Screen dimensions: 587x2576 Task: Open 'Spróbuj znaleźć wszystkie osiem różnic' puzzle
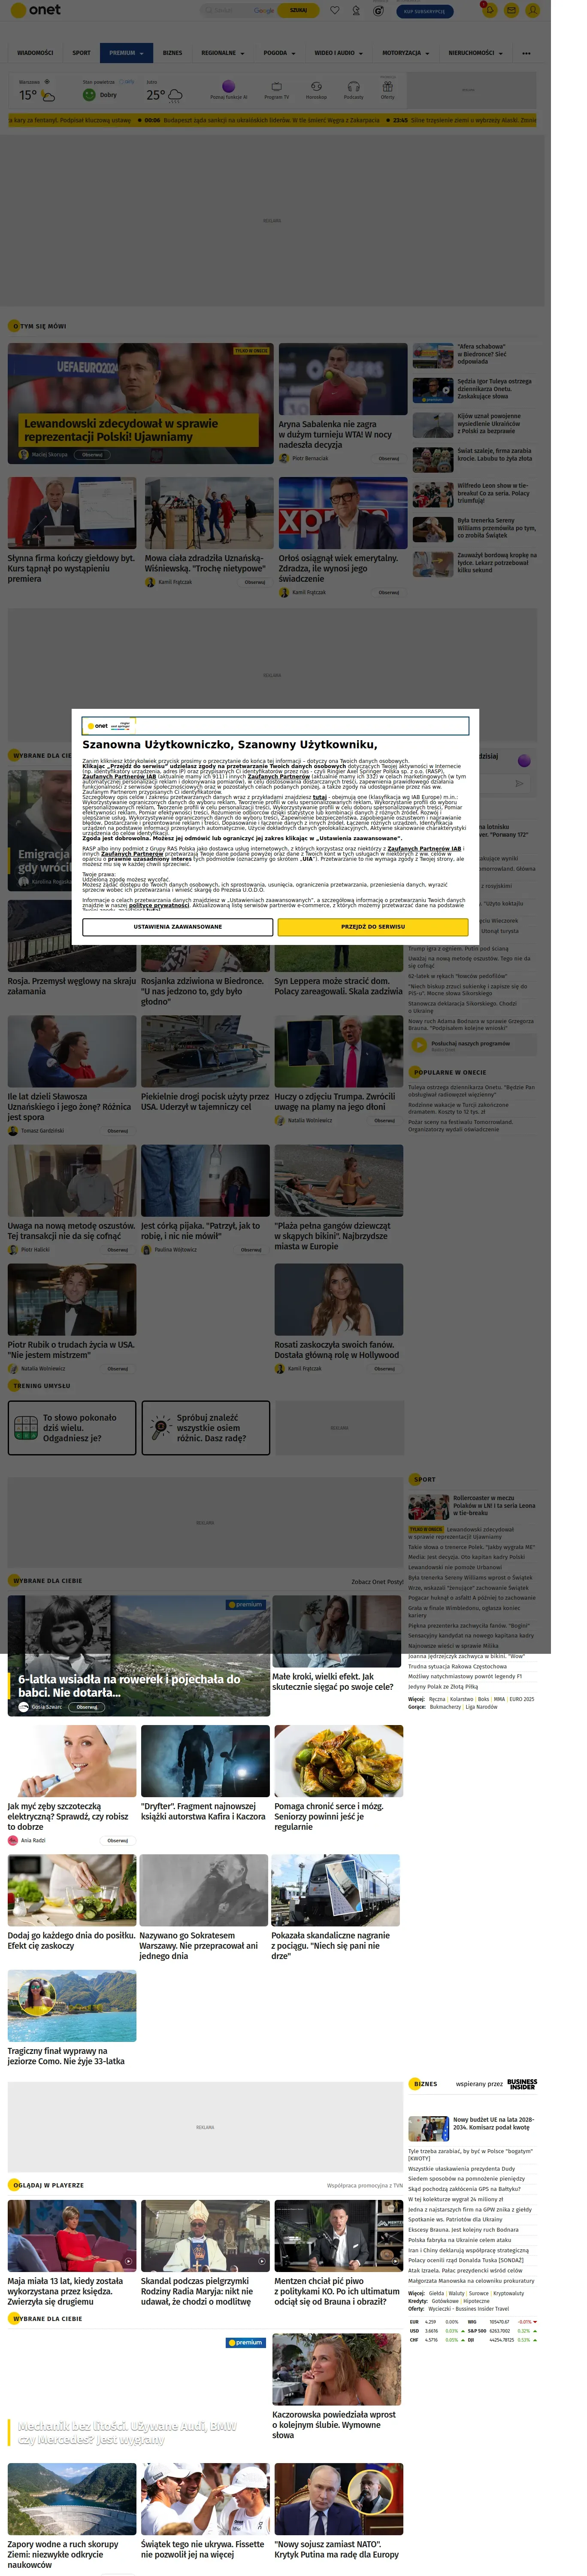pos(206,1428)
